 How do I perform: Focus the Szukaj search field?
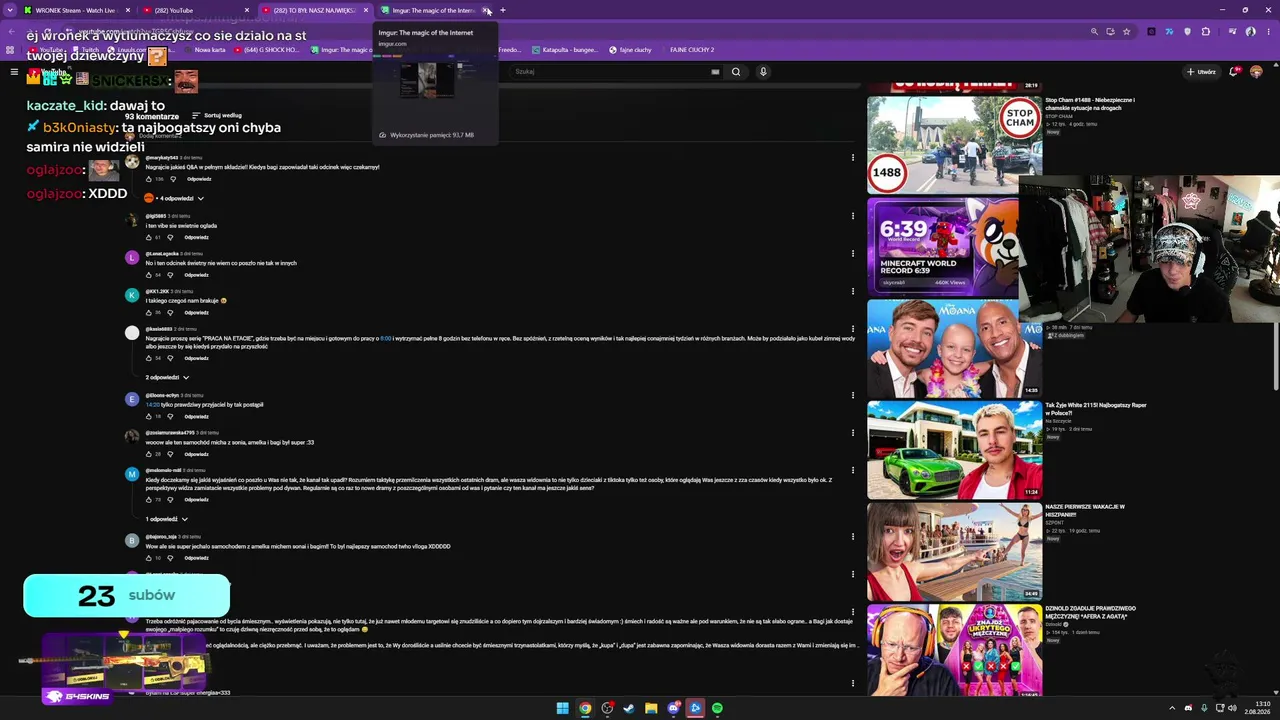pos(612,72)
